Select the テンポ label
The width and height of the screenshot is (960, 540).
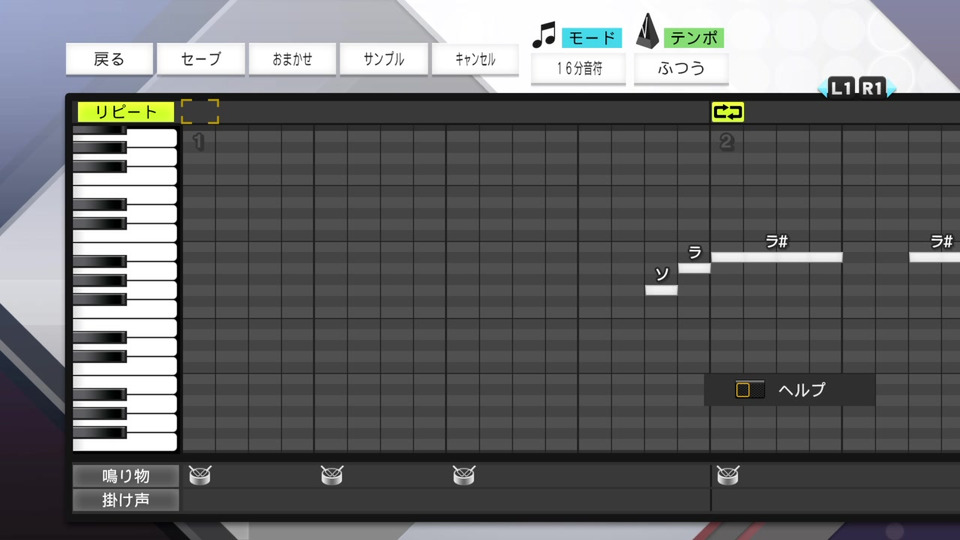click(x=694, y=38)
